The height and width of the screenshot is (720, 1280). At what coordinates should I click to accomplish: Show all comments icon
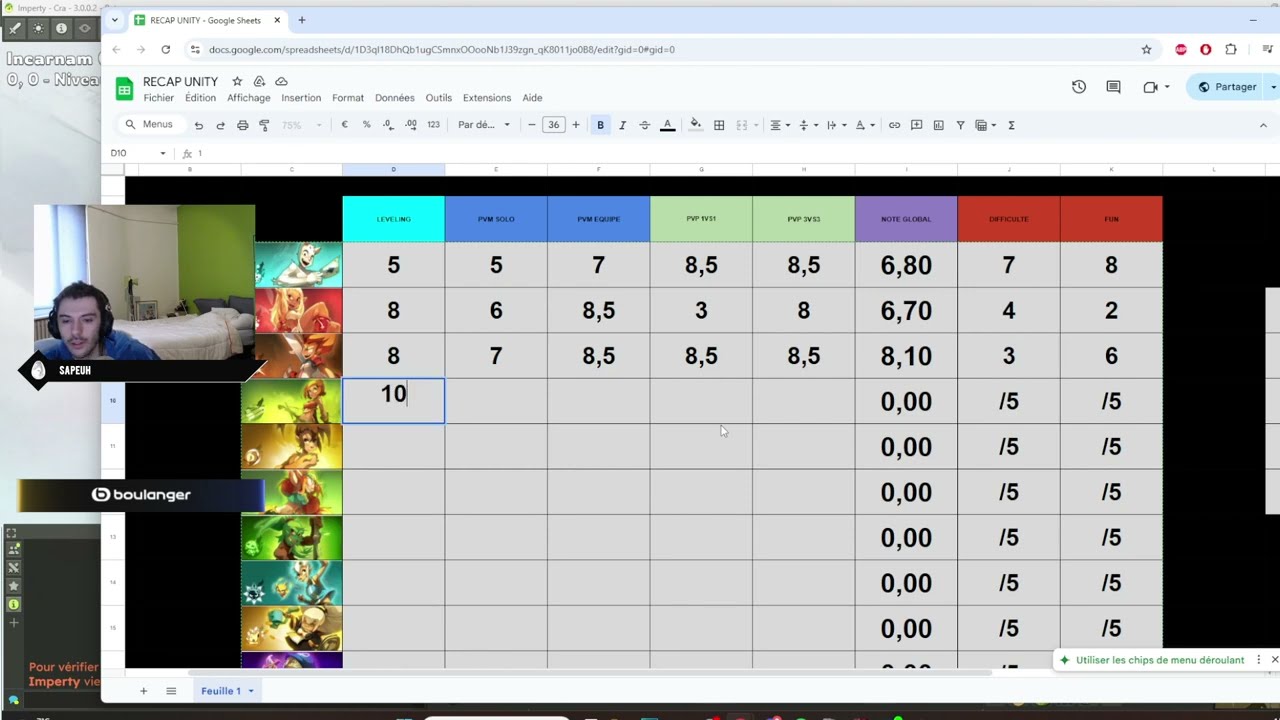[1113, 87]
